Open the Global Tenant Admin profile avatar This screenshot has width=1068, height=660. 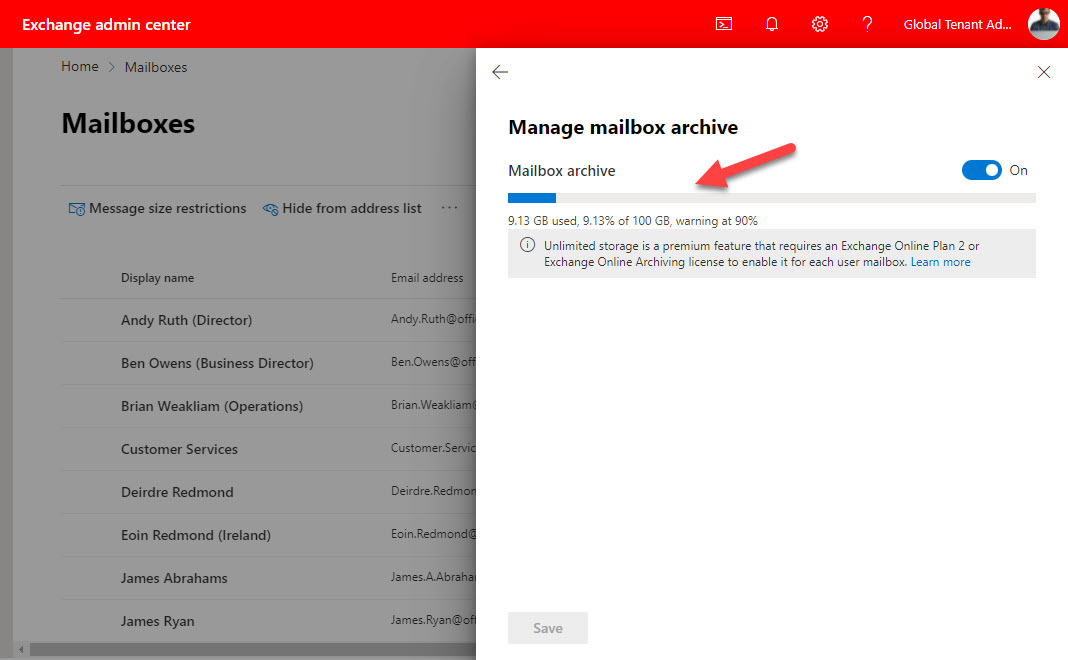click(x=1043, y=23)
